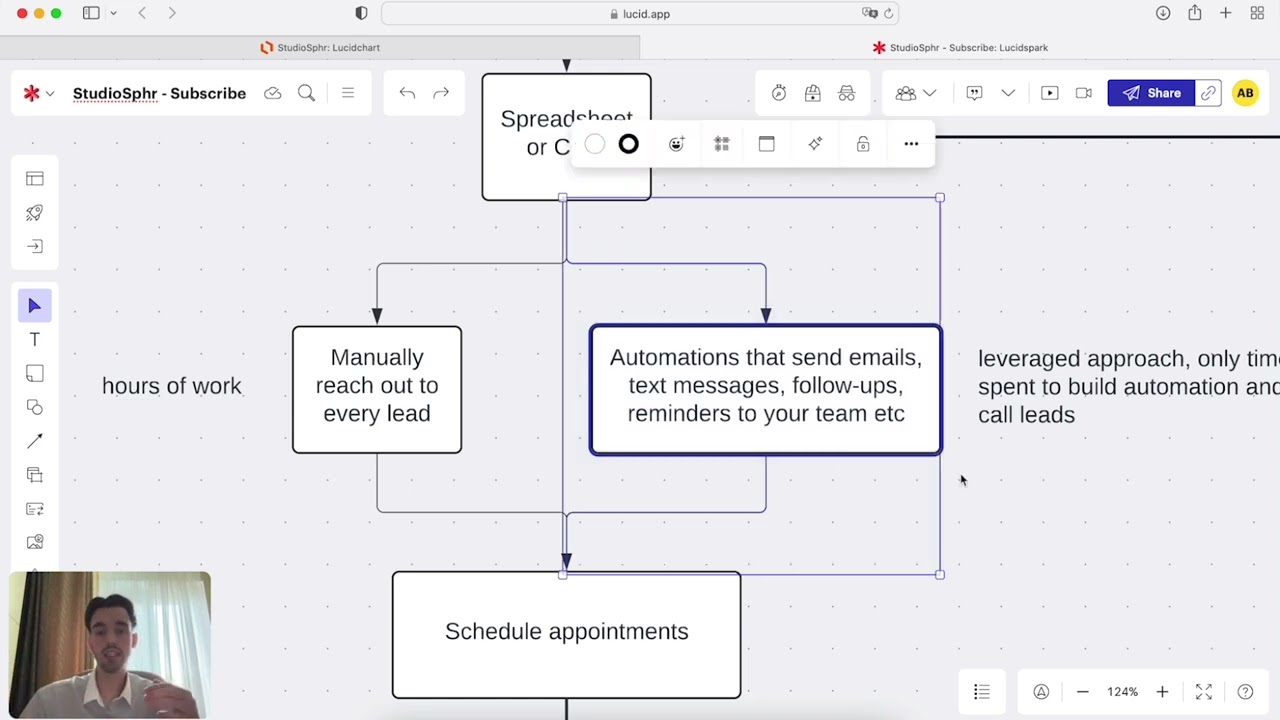This screenshot has width=1280, height=720.
Task: Click the import arrow icon in sidebar
Action: click(x=35, y=247)
